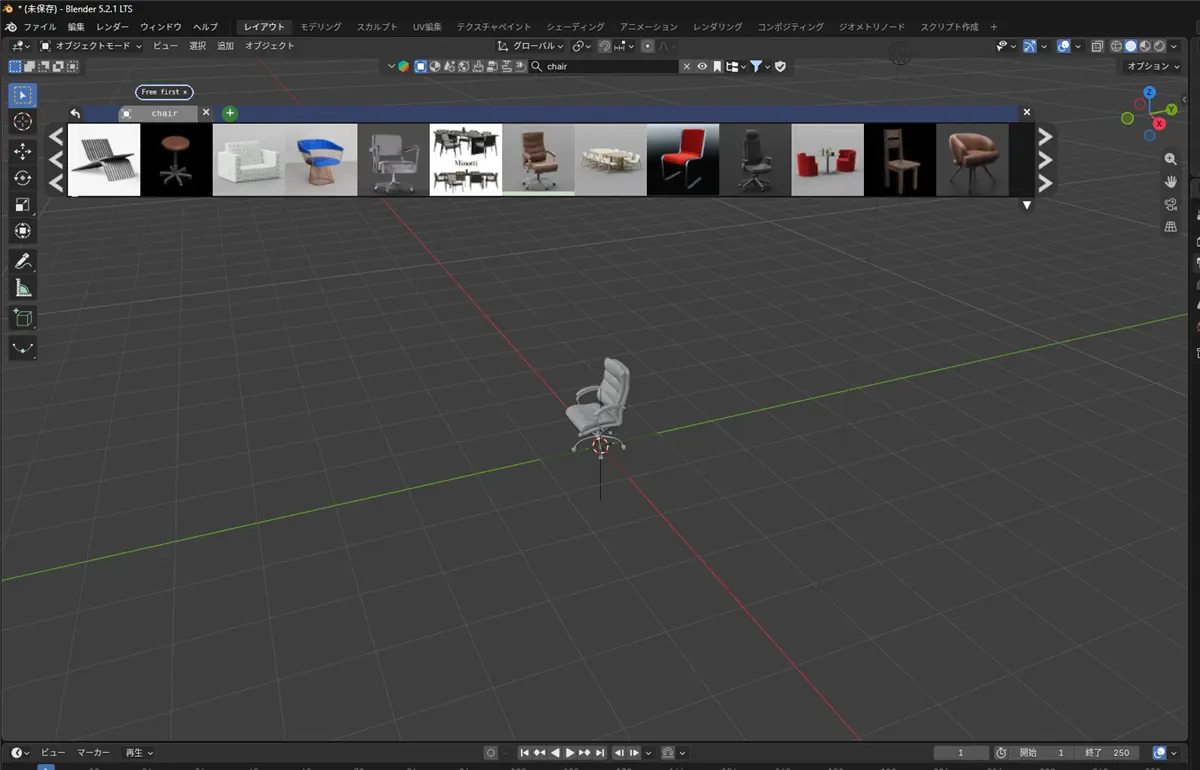Switch to Shading workspace tab
This screenshot has height=770, width=1200.
(575, 27)
